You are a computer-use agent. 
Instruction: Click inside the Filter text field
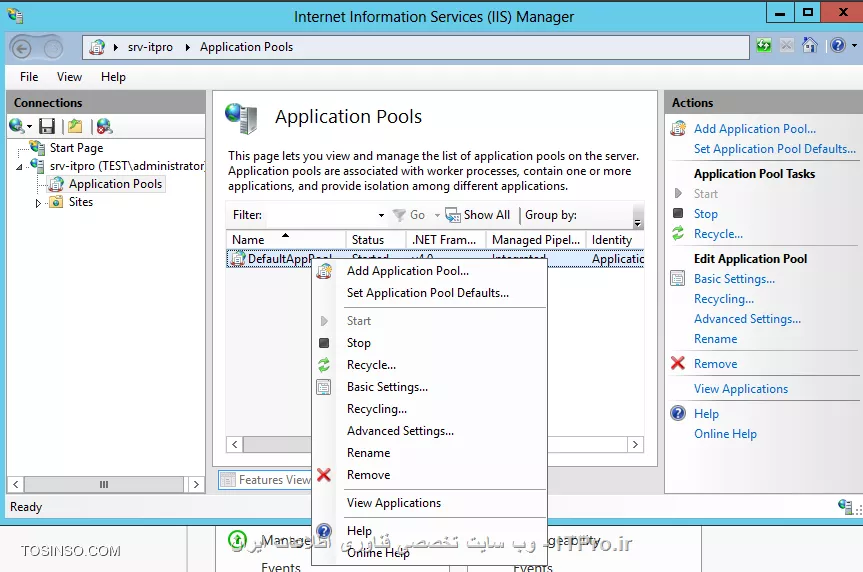(x=320, y=215)
